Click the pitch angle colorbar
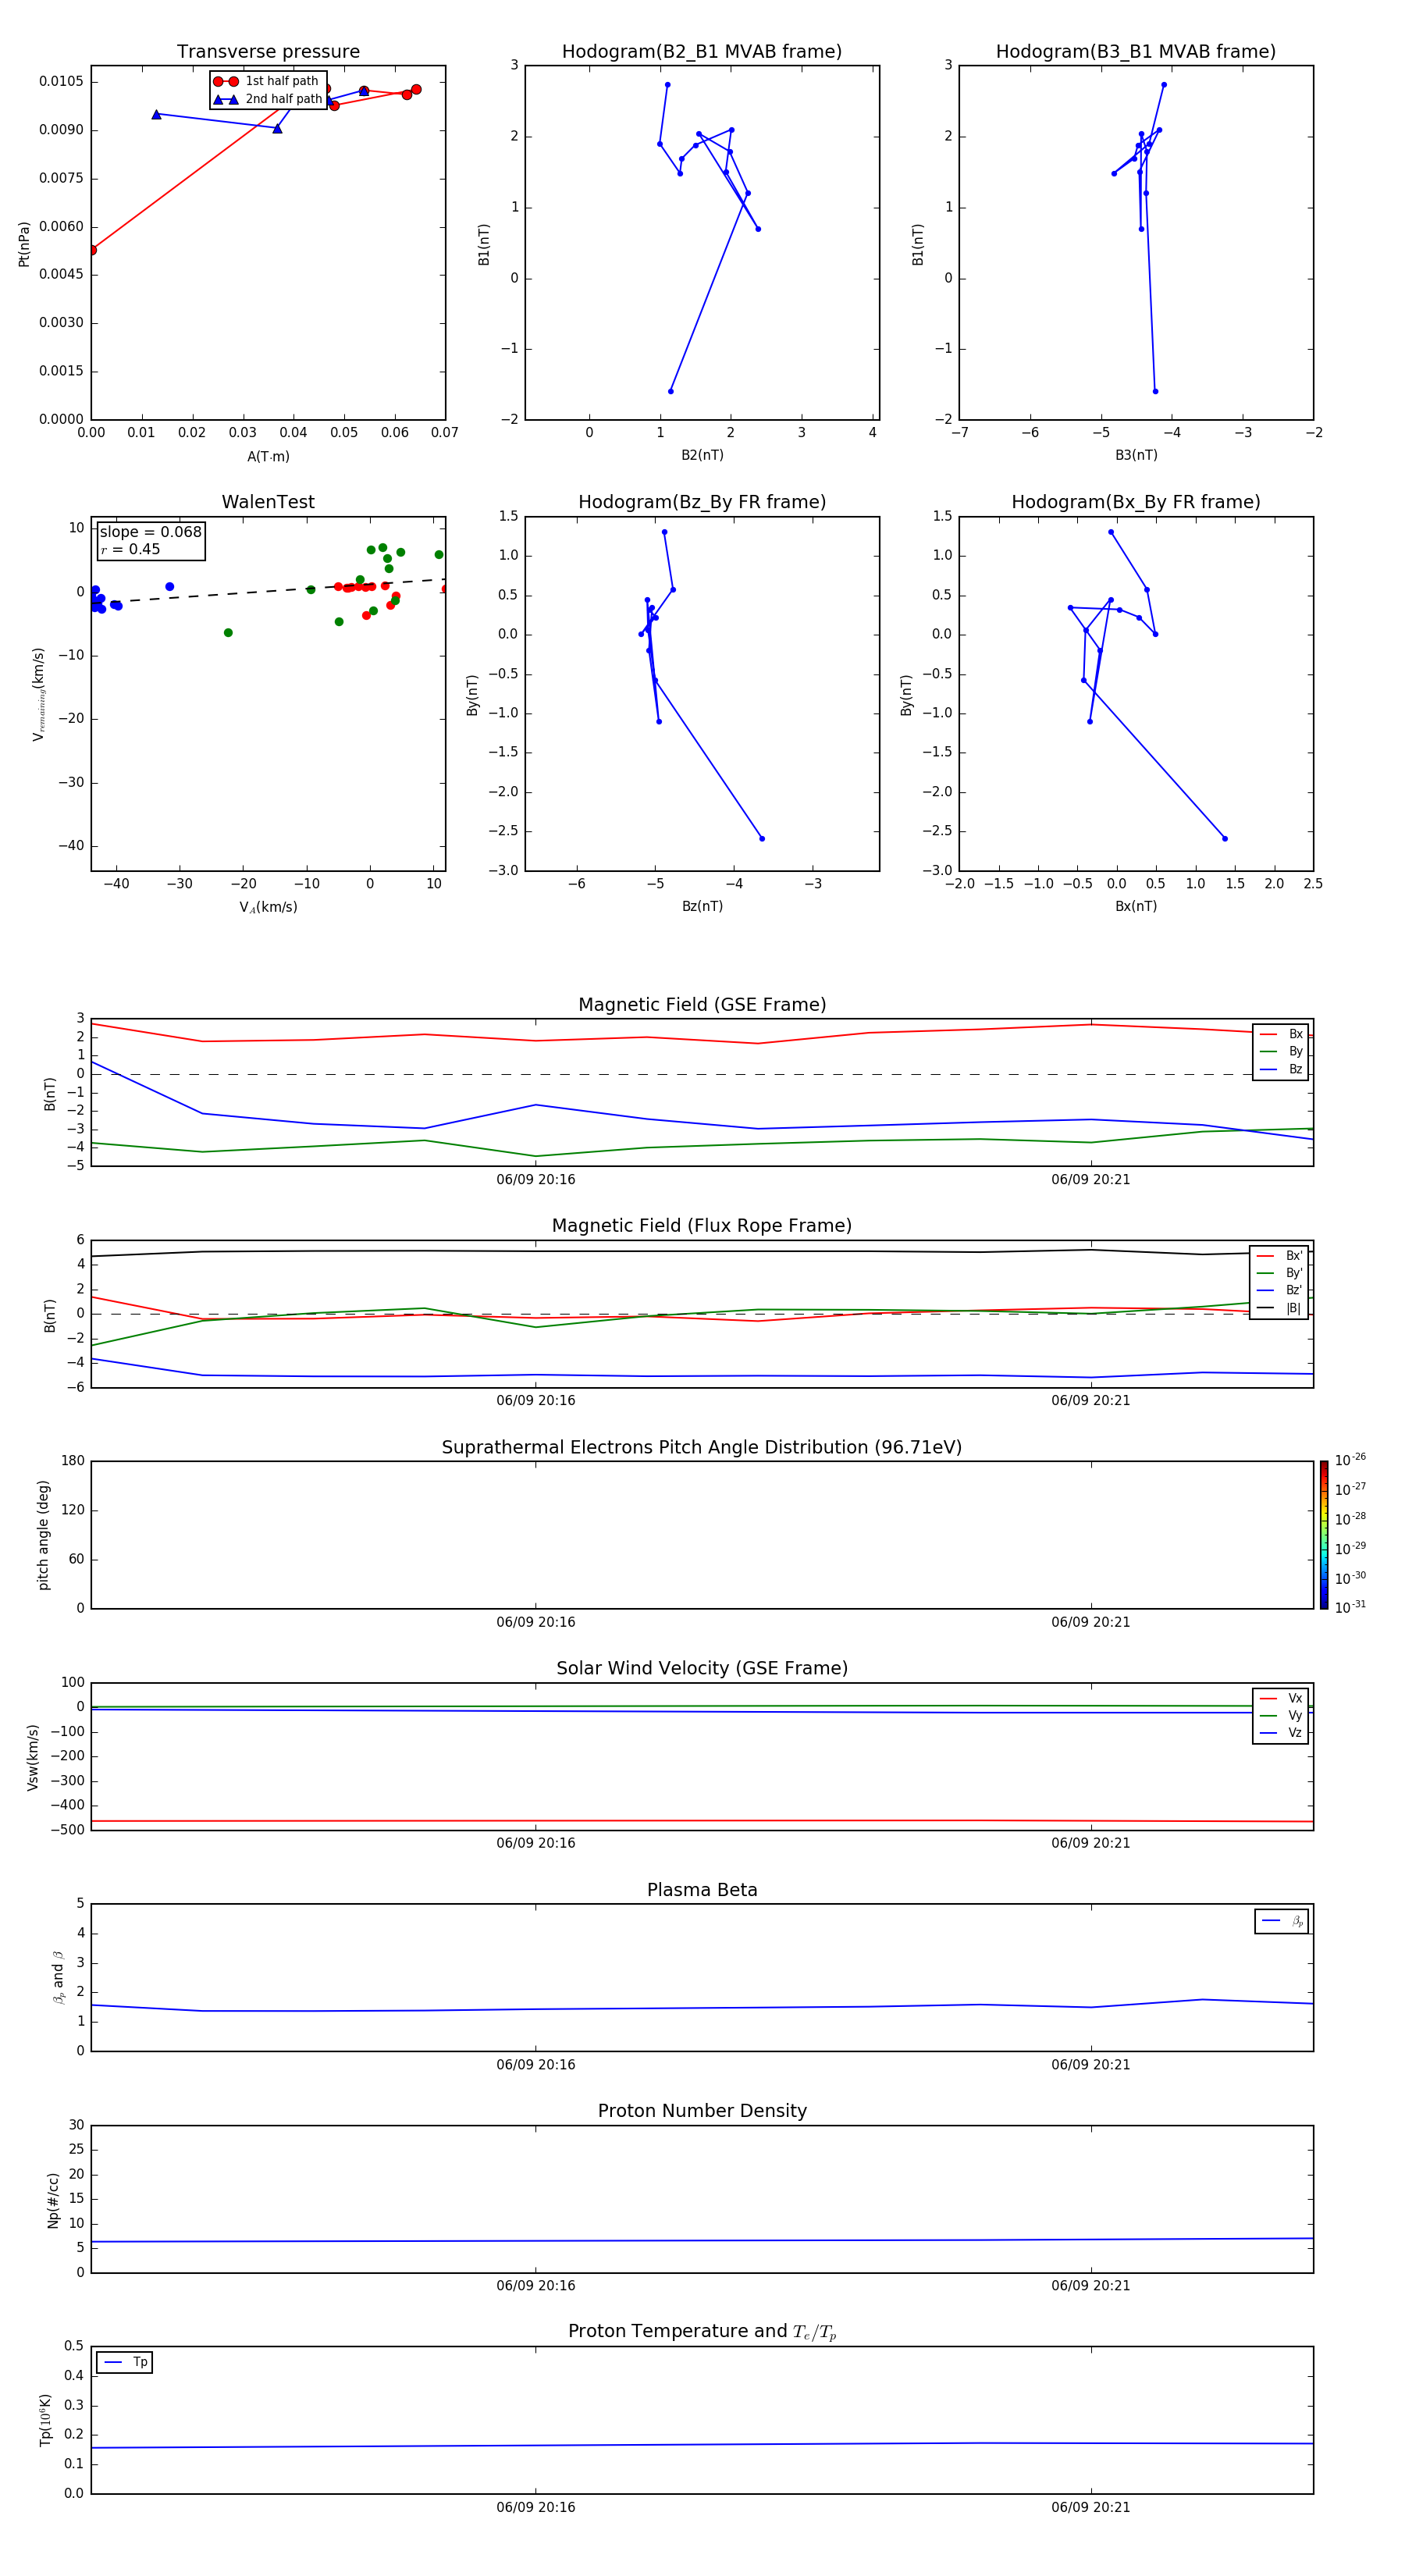Screen dimensions: 1405x2576 click(x=1324, y=1535)
